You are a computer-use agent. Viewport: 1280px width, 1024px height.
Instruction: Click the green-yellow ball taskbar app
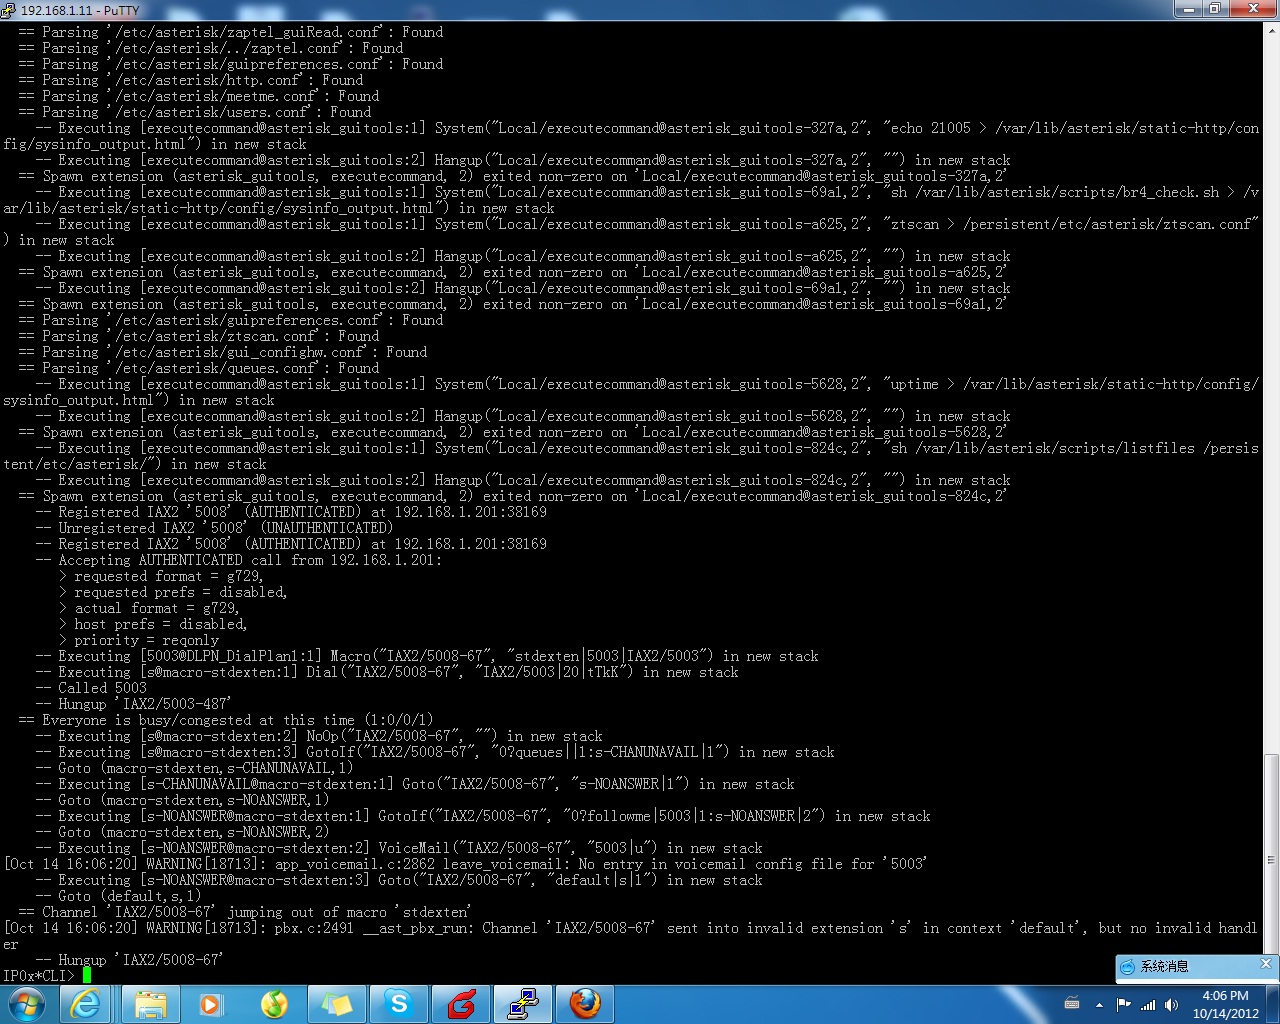274,1004
